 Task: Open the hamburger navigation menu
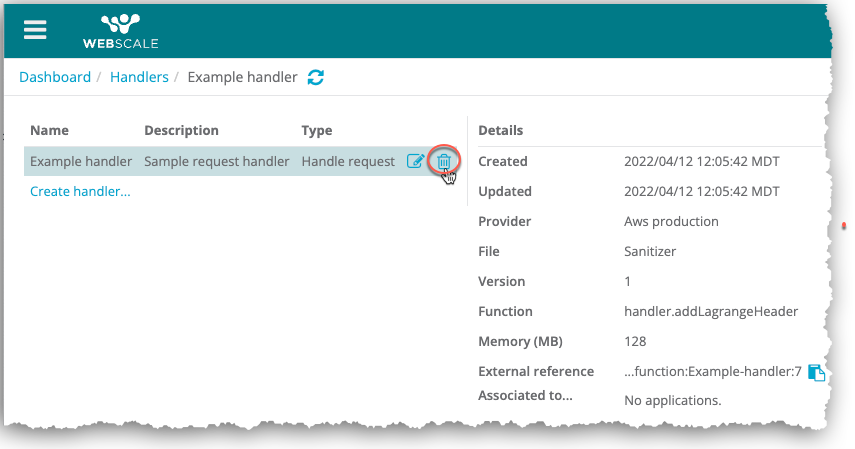pos(35,29)
